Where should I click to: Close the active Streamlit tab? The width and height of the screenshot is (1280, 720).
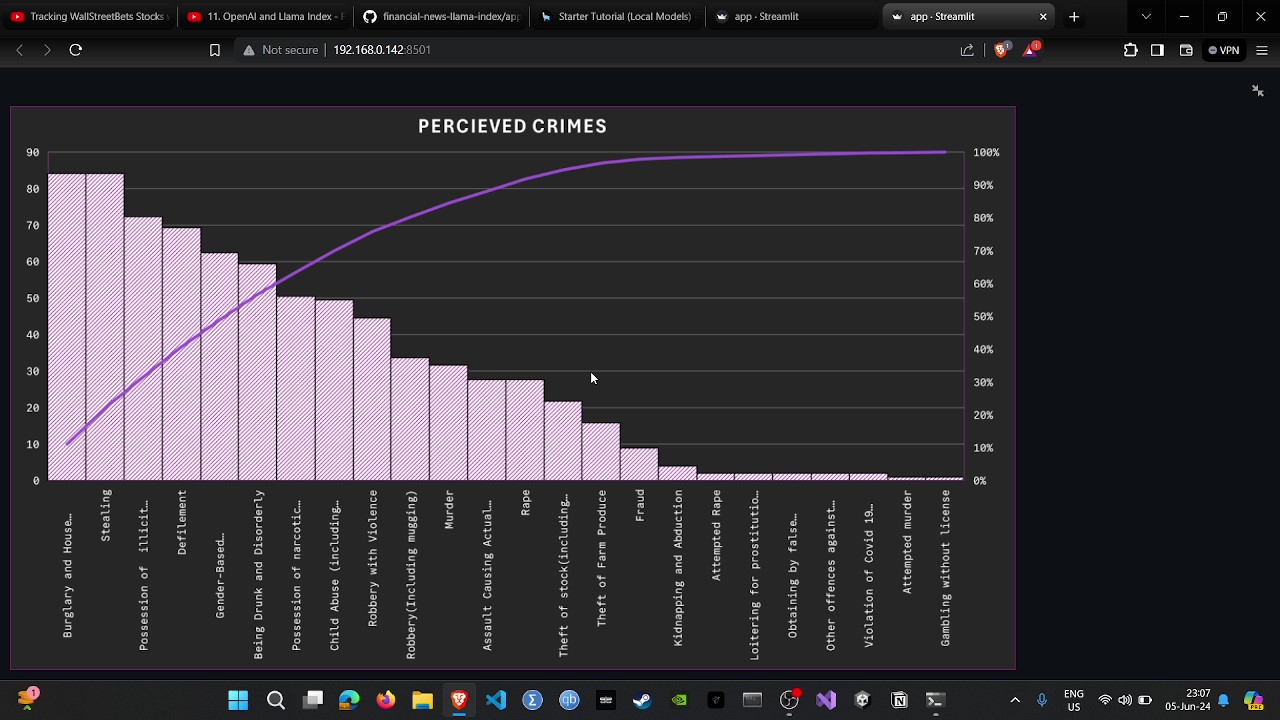pos(1043,16)
